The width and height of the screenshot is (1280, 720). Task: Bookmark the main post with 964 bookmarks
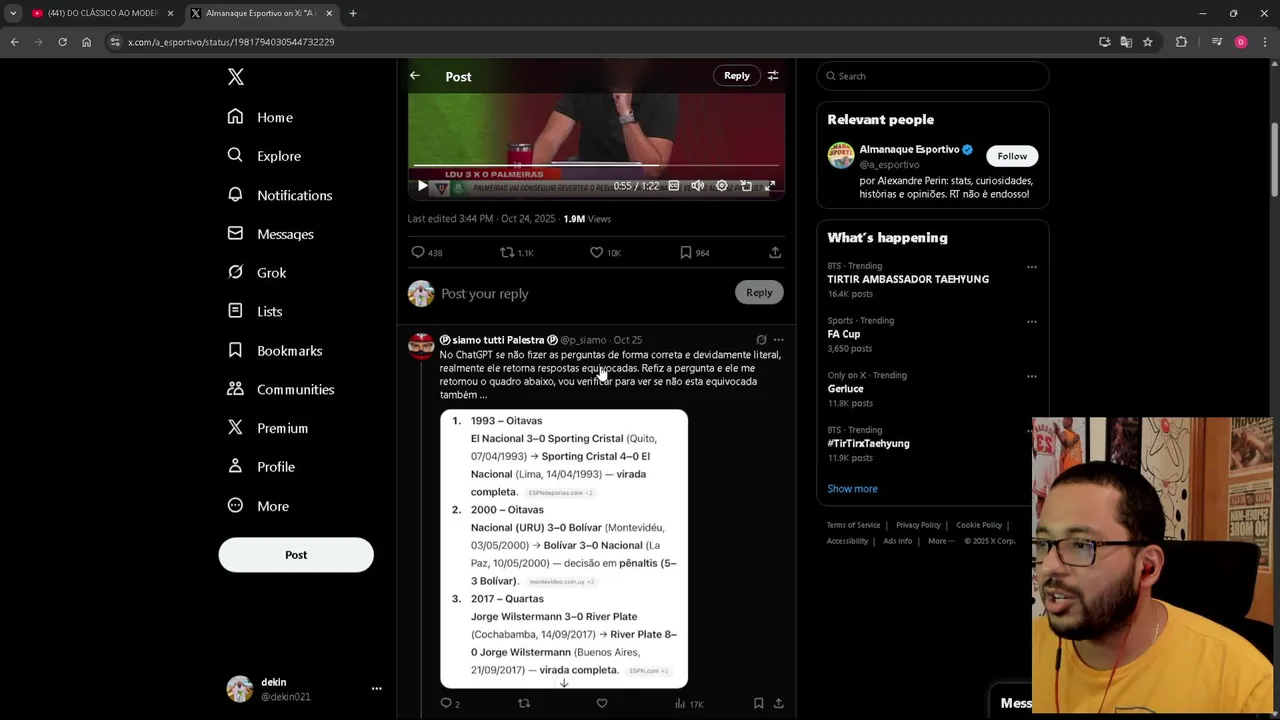point(694,253)
